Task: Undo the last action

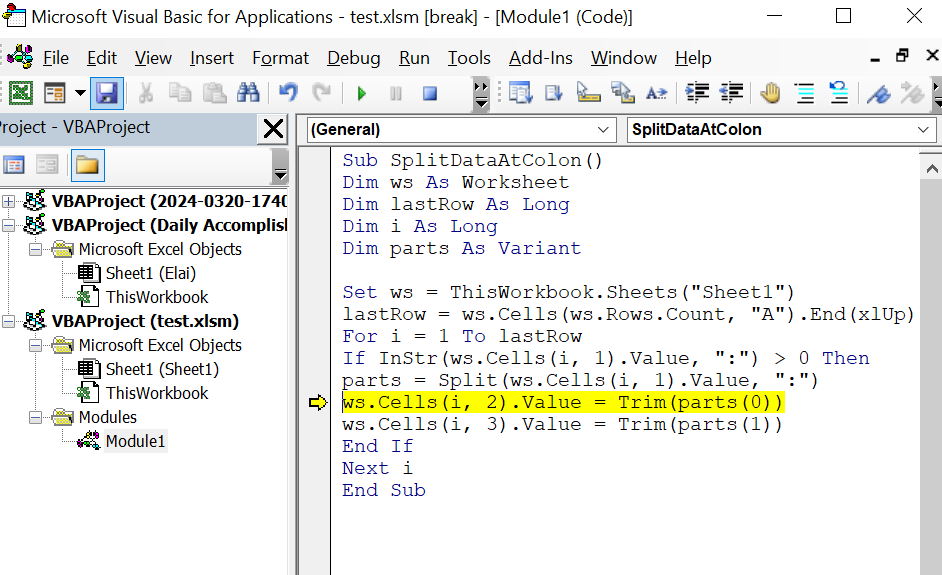Action: (x=288, y=93)
